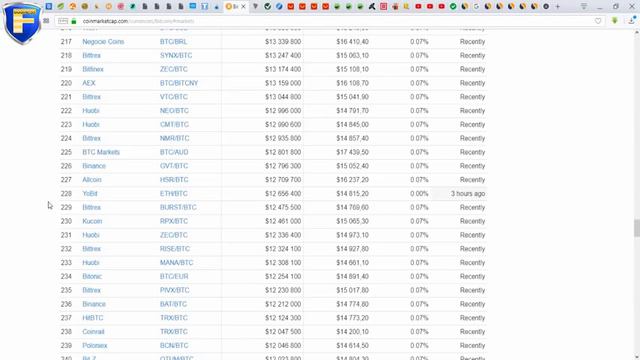The image size is (640, 360).
Task: Select the rank number 230 cell
Action: (66, 221)
